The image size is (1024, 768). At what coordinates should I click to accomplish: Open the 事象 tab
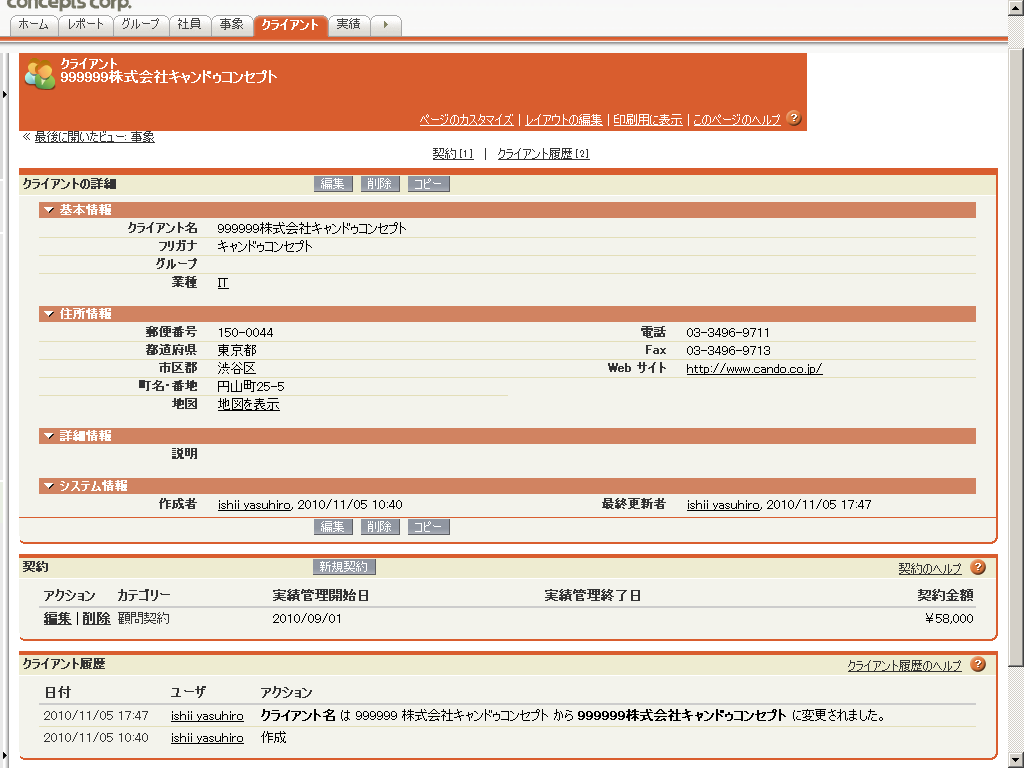point(232,25)
